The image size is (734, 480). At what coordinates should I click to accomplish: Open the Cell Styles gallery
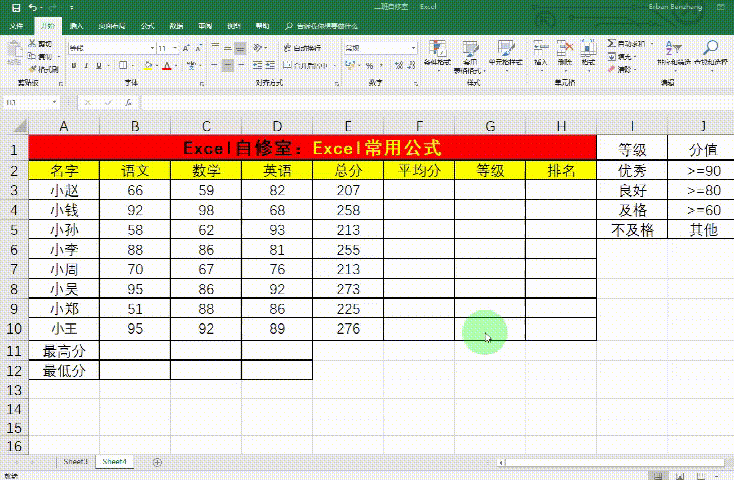click(x=506, y=54)
